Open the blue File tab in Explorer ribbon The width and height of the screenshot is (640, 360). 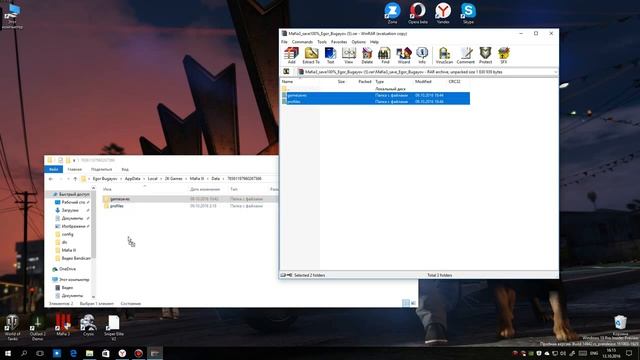click(53, 169)
